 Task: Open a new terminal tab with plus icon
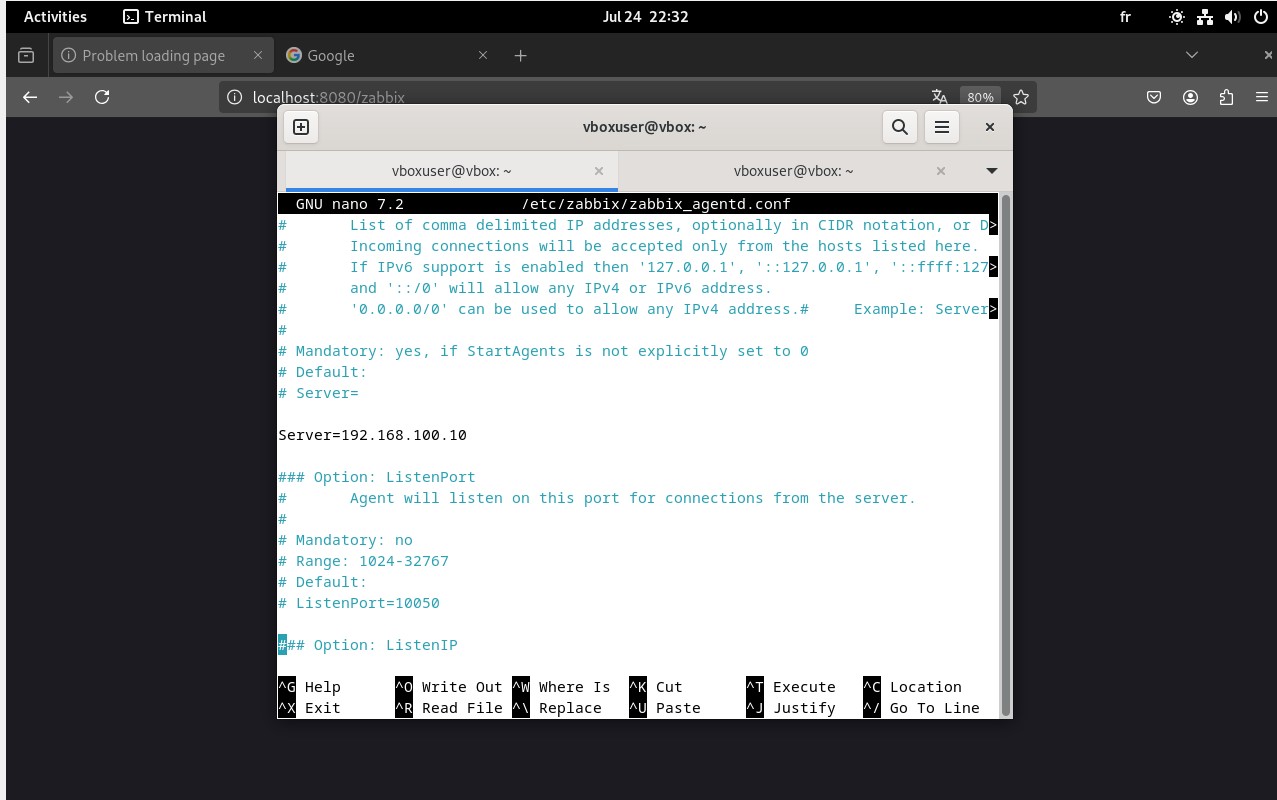(x=301, y=127)
